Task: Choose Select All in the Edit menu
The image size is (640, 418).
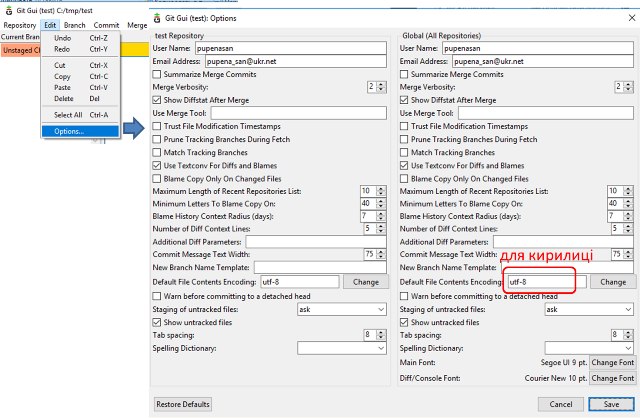Action: point(68,115)
